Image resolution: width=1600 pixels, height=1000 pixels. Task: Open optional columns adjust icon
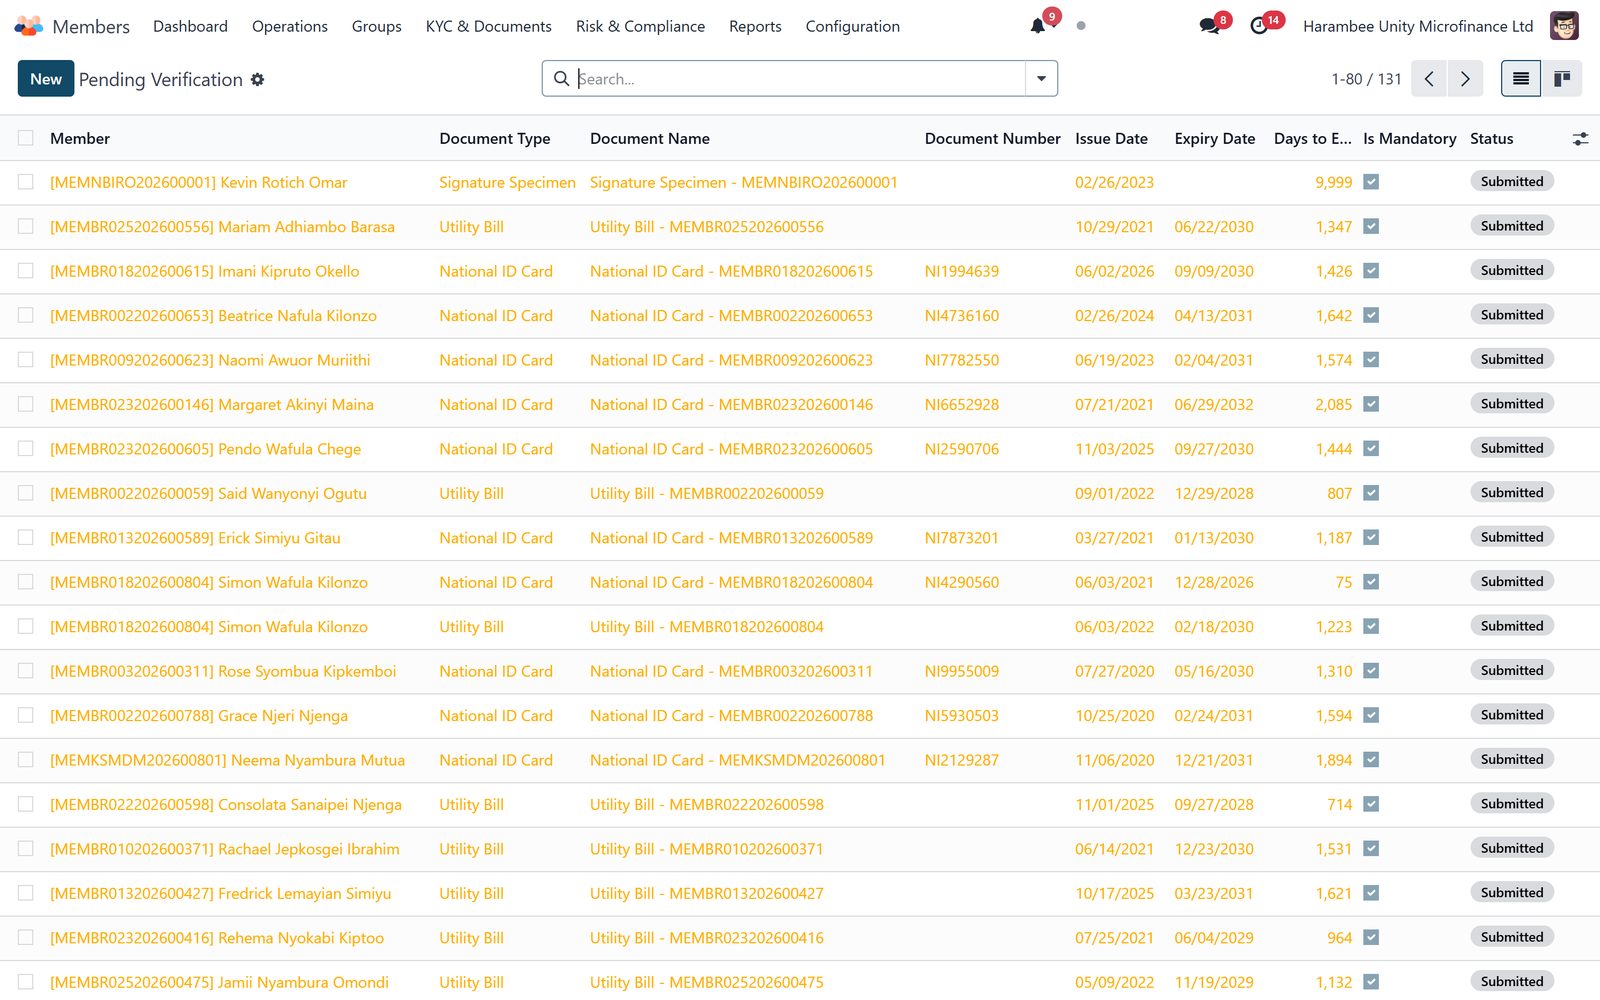(1580, 139)
